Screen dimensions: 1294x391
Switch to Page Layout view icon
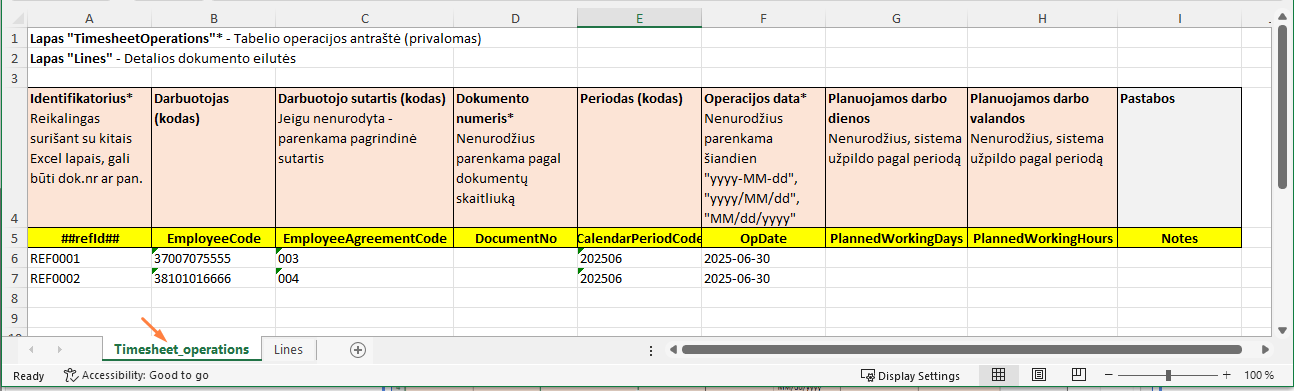(x=1038, y=375)
